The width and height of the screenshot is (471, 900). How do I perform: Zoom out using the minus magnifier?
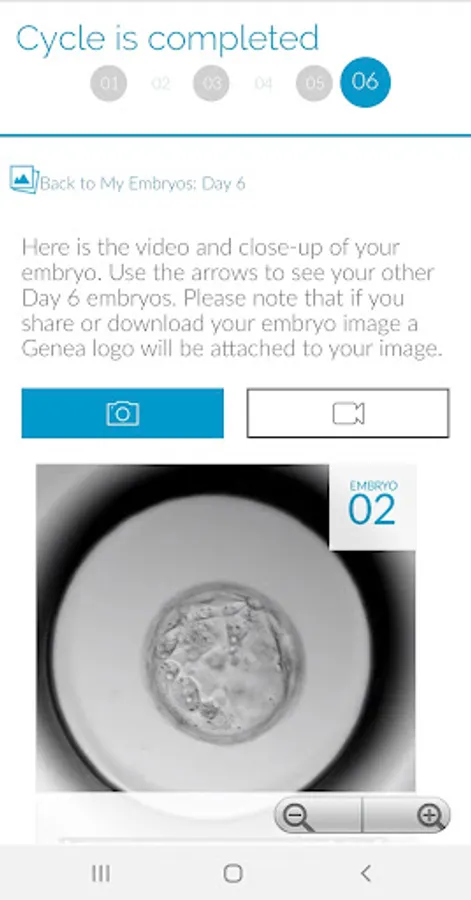pos(318,815)
